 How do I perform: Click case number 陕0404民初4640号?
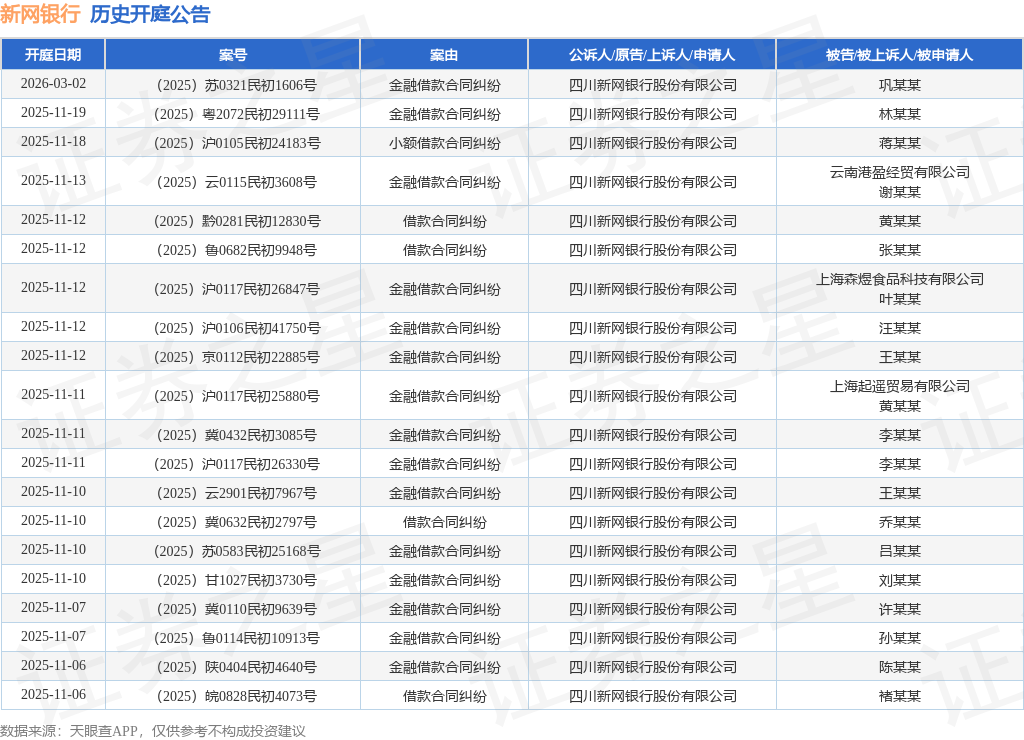236,668
